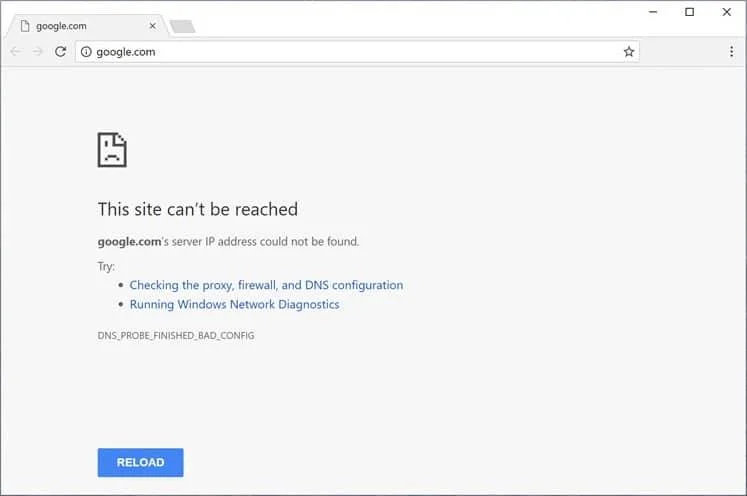Maximize the browser window
This screenshot has width=747, height=496.
[x=689, y=12]
